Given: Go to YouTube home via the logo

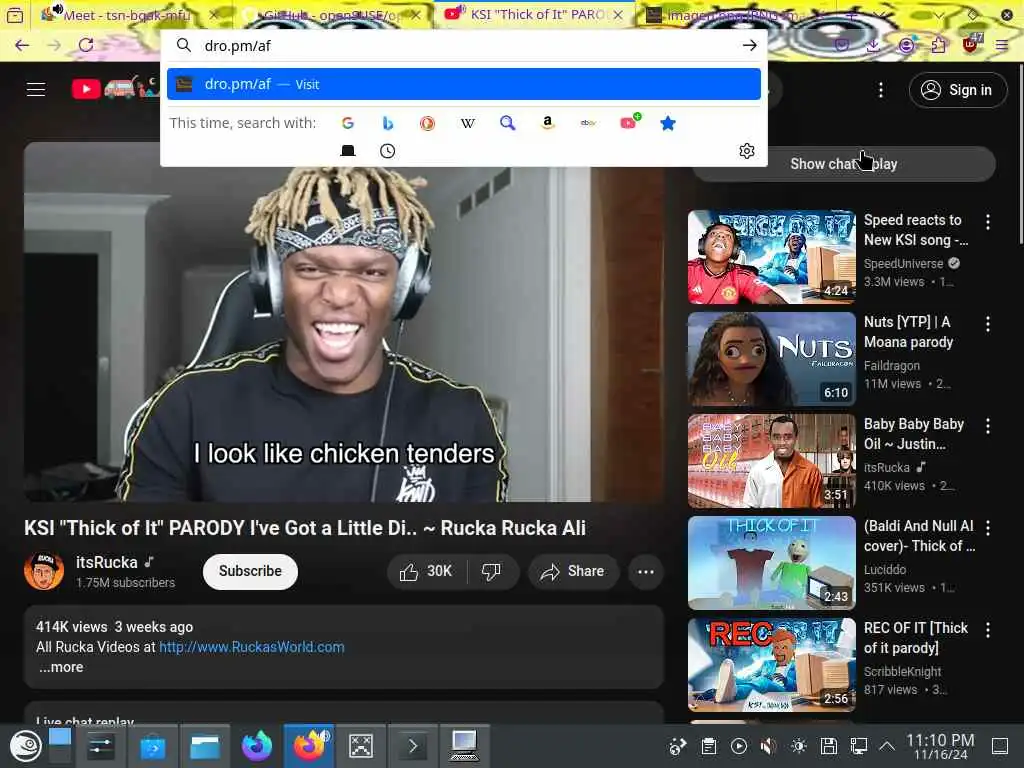Looking at the screenshot, I should (114, 88).
